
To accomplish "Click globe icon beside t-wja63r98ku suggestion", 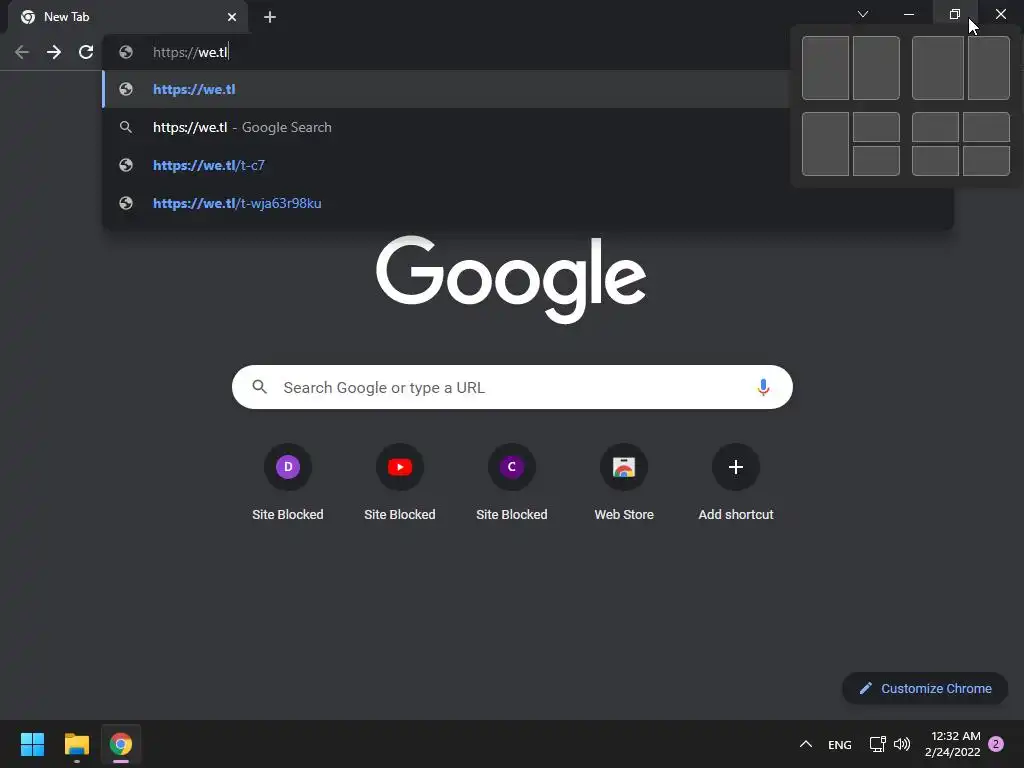I will (126, 203).
